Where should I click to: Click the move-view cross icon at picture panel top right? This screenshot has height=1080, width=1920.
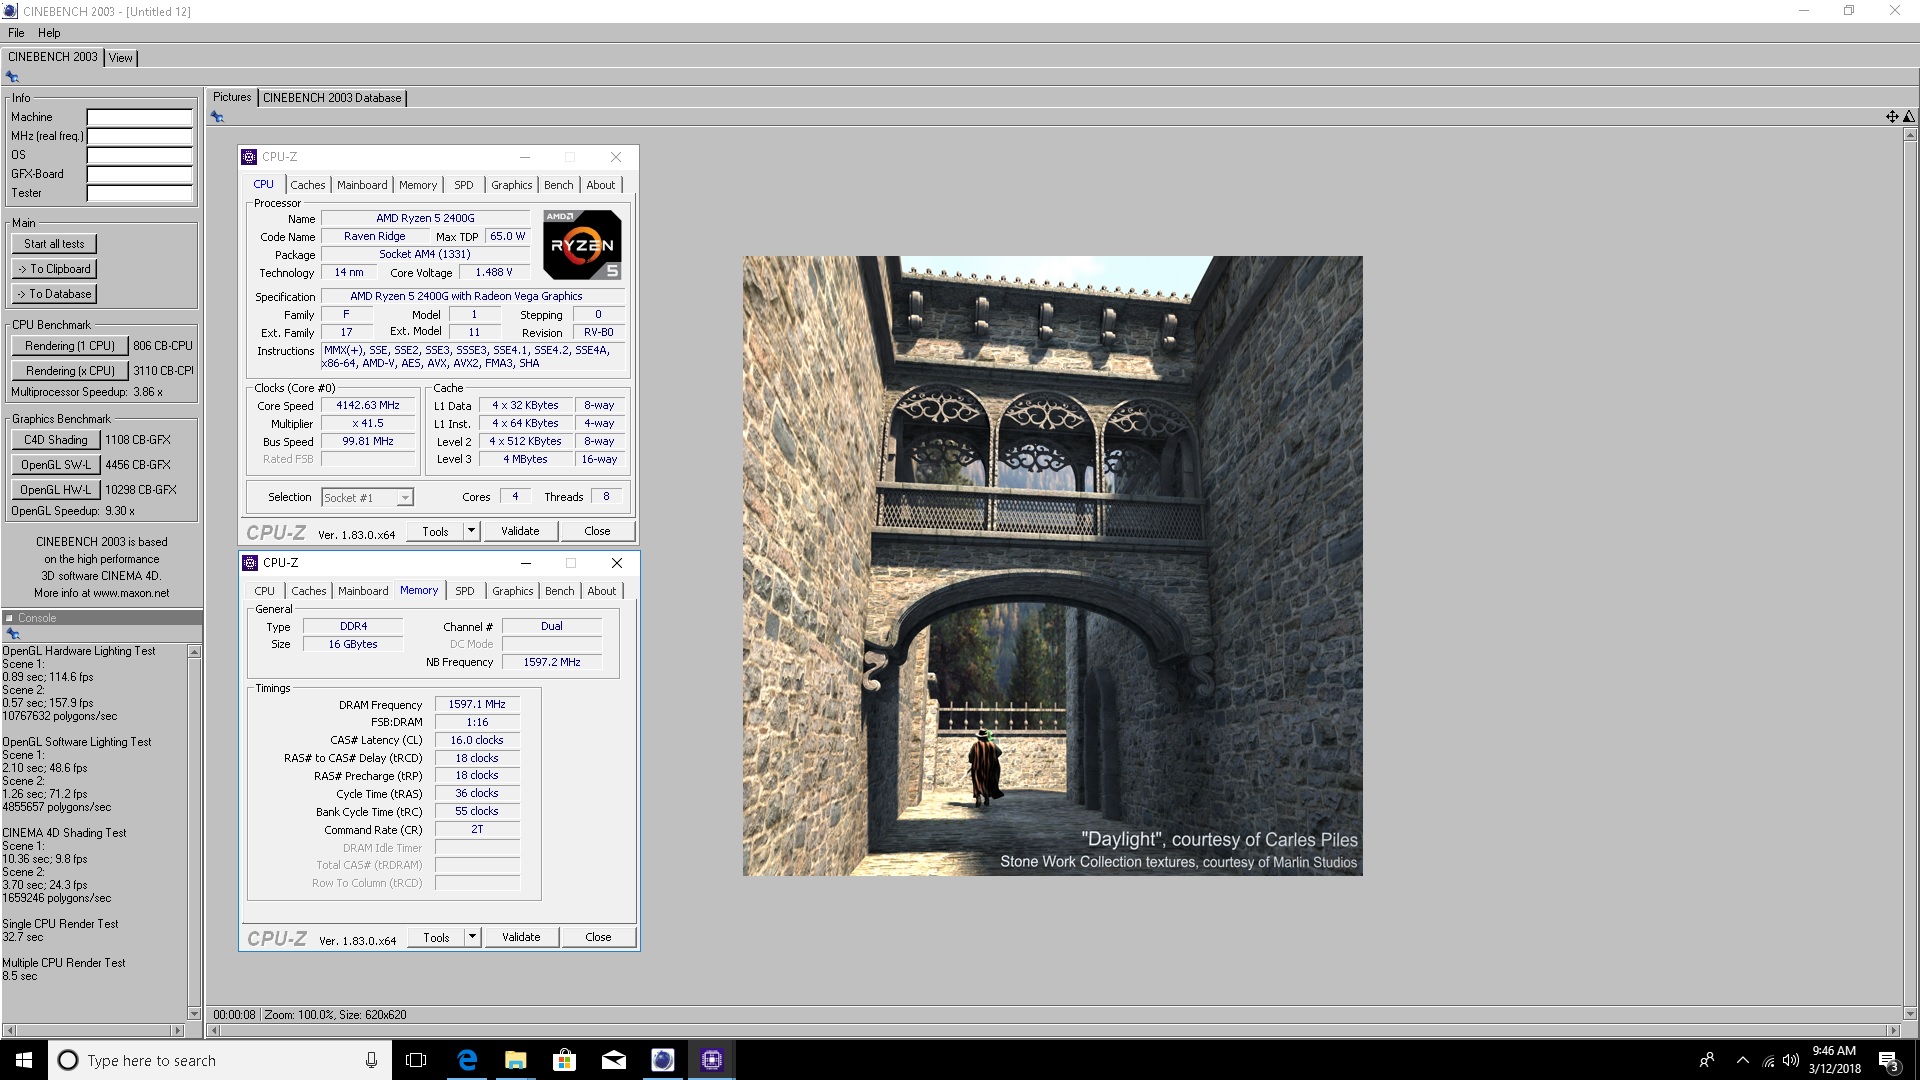coord(1892,117)
